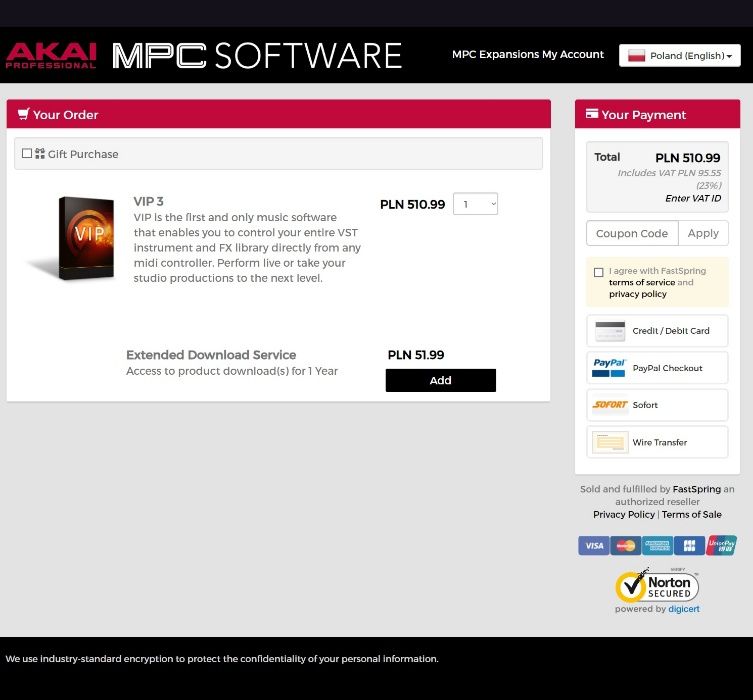Image resolution: width=753 pixels, height=700 pixels.
Task: Open the My Account menu item
Action: pyautogui.click(x=573, y=54)
